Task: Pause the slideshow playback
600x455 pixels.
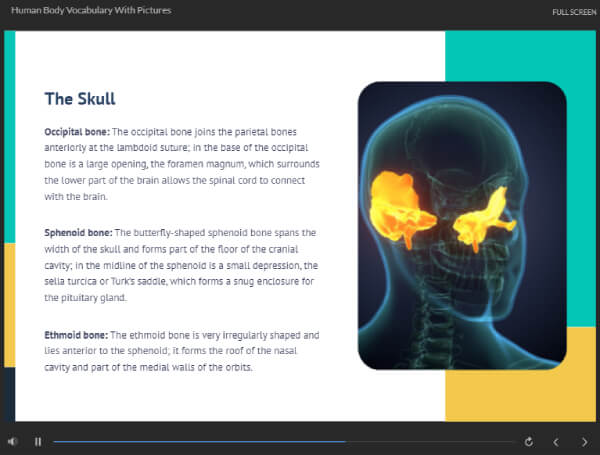Action: click(x=38, y=442)
